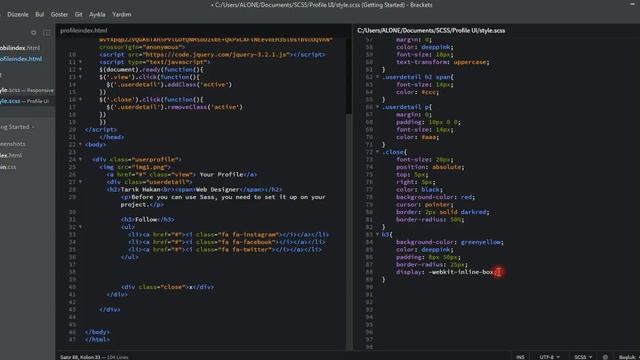Click 'Your Profile' link text on line 26
640x360 pixels.
click(221, 174)
